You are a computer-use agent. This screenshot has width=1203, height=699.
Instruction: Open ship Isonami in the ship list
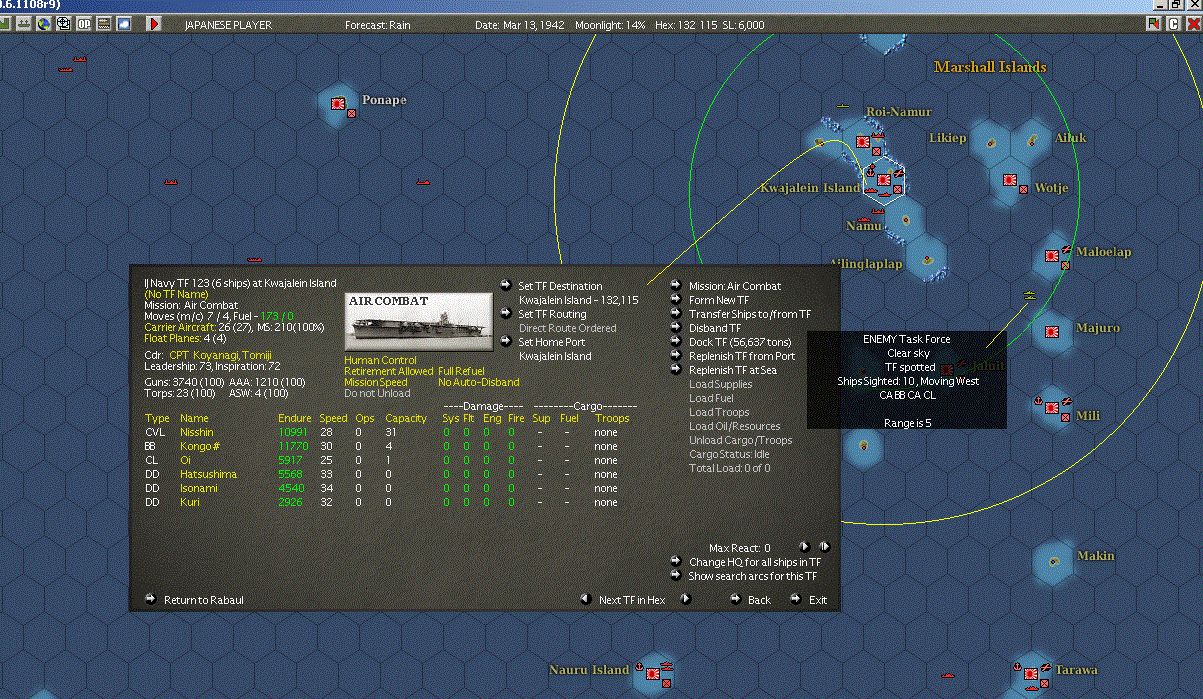point(201,488)
